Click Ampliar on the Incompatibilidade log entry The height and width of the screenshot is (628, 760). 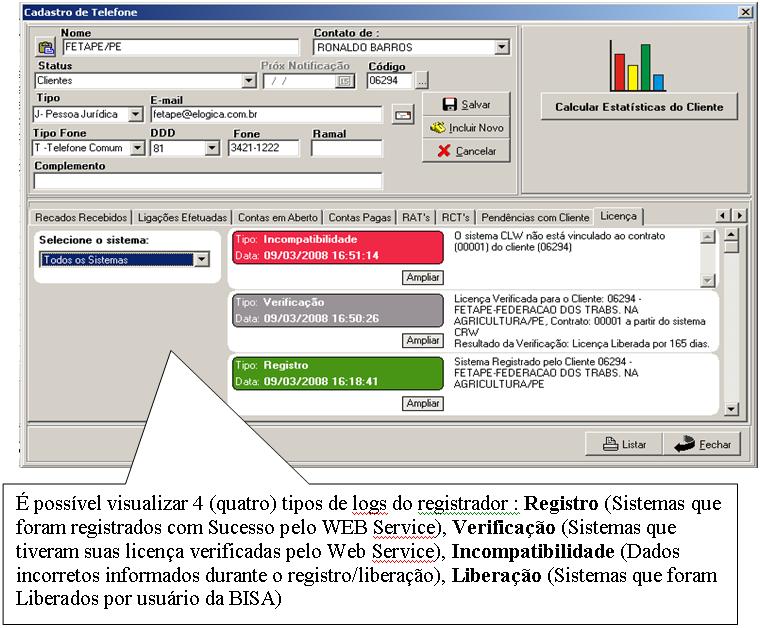tap(422, 277)
